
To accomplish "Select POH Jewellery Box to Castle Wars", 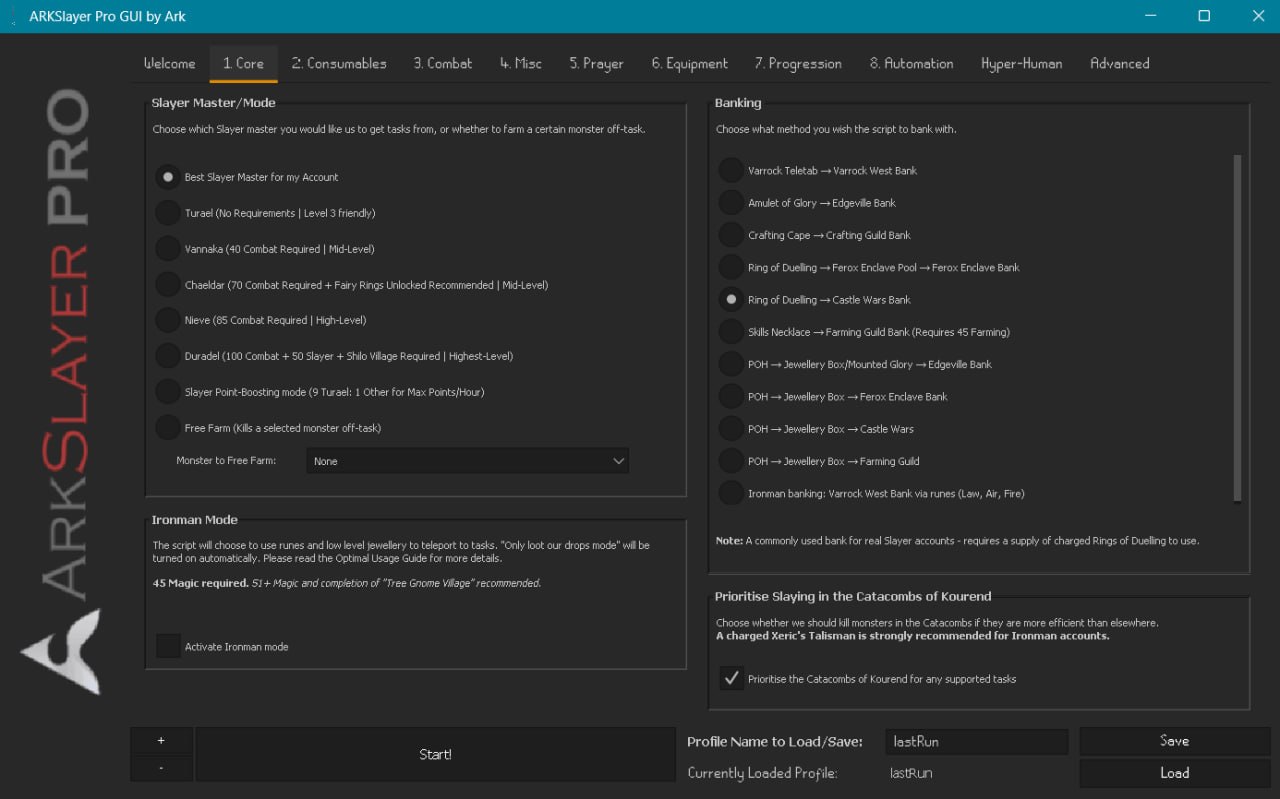I will [x=731, y=429].
